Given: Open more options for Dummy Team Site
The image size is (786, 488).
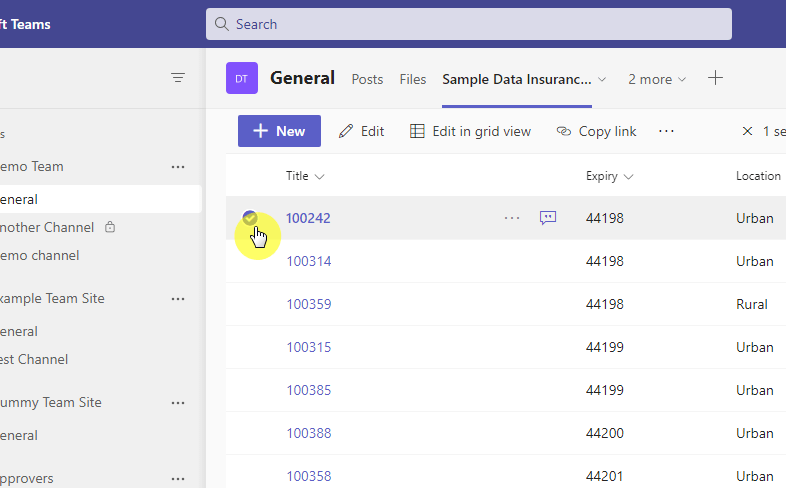Looking at the screenshot, I should (178, 403).
